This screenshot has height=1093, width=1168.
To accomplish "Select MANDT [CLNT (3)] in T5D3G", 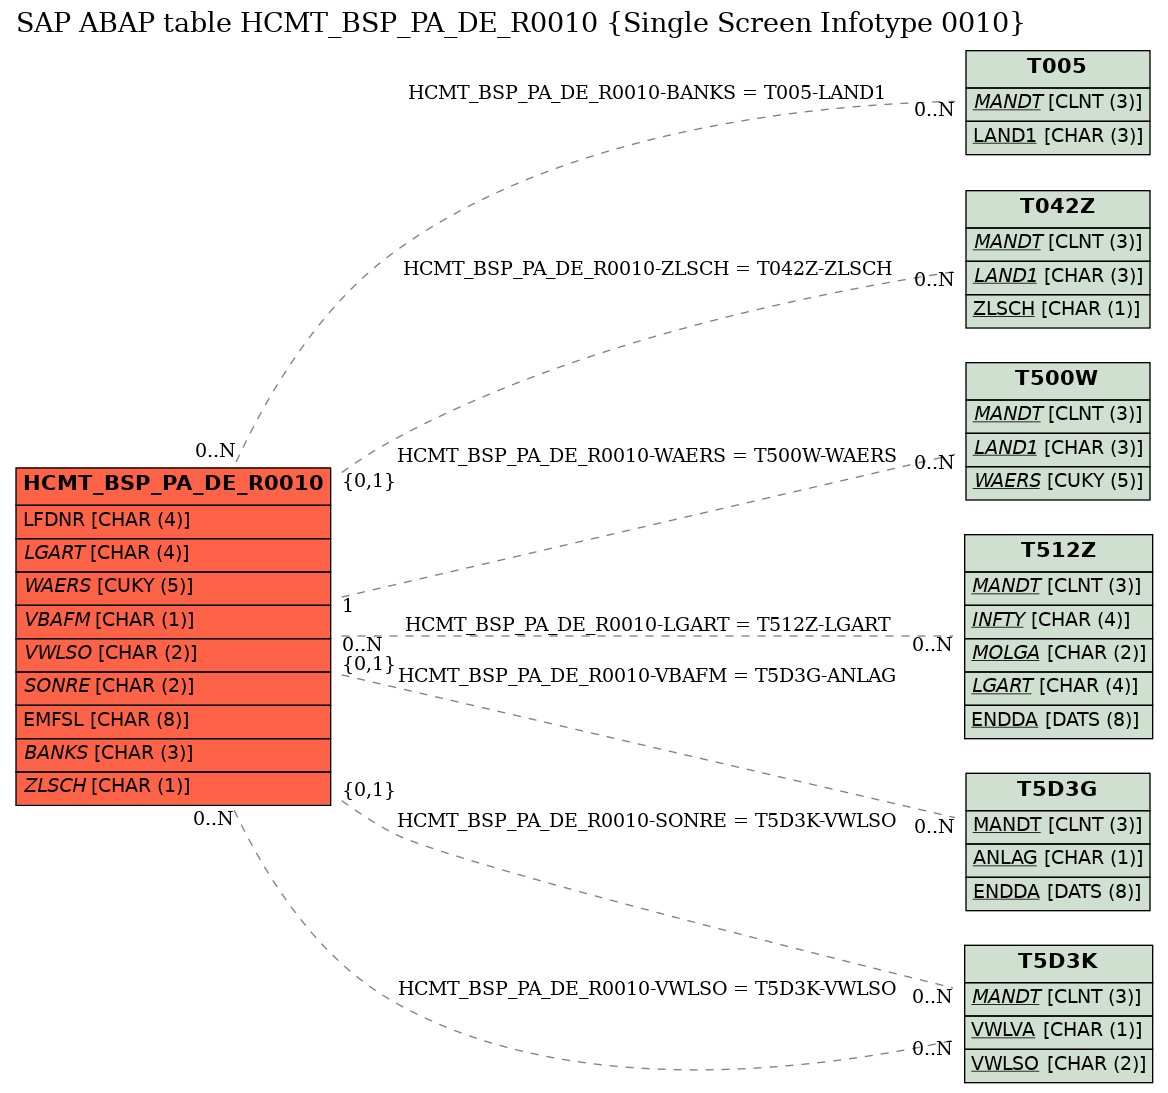I will click(1057, 826).
